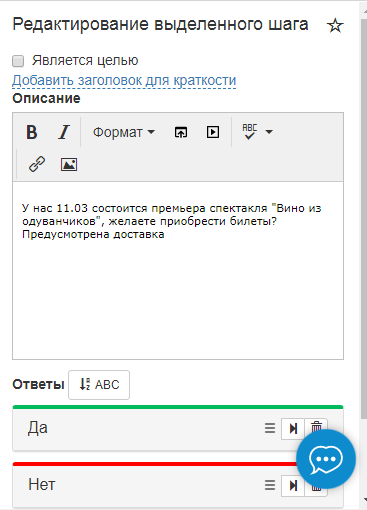Click the upload-in-window toolbar icon

click(x=181, y=132)
